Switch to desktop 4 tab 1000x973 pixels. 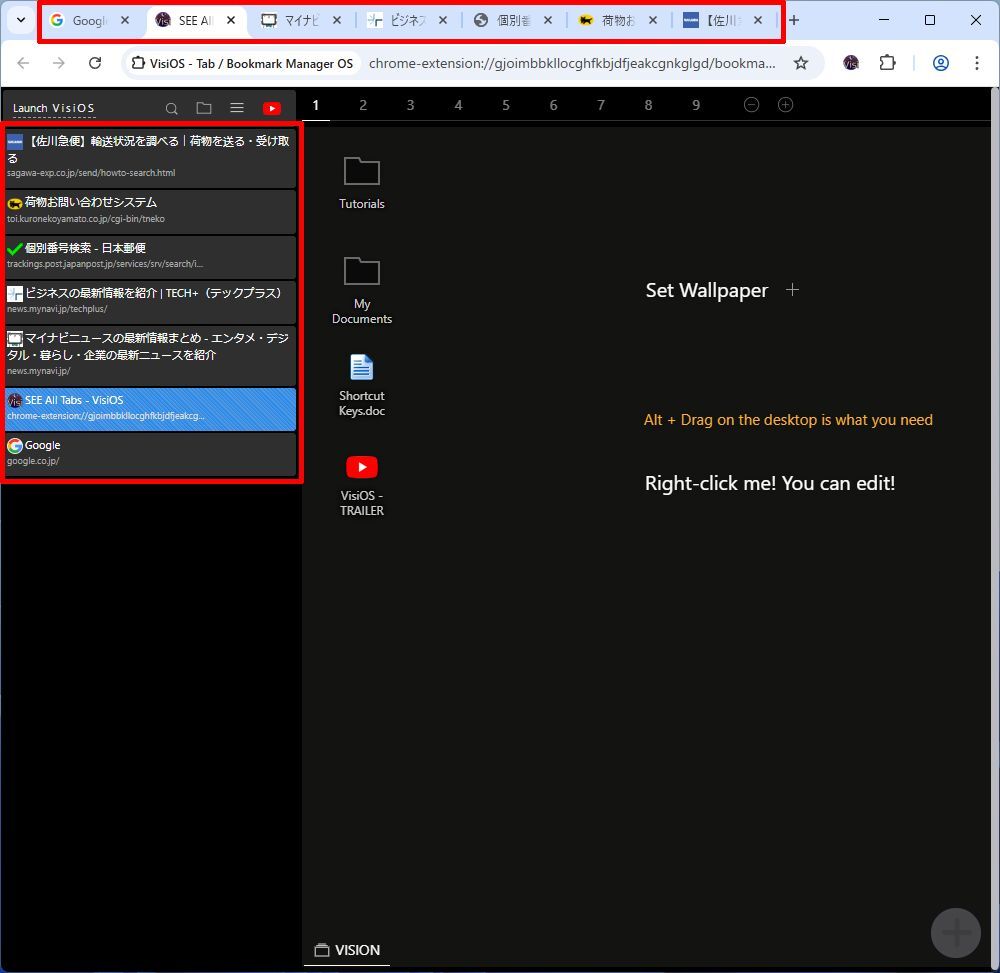pos(458,105)
